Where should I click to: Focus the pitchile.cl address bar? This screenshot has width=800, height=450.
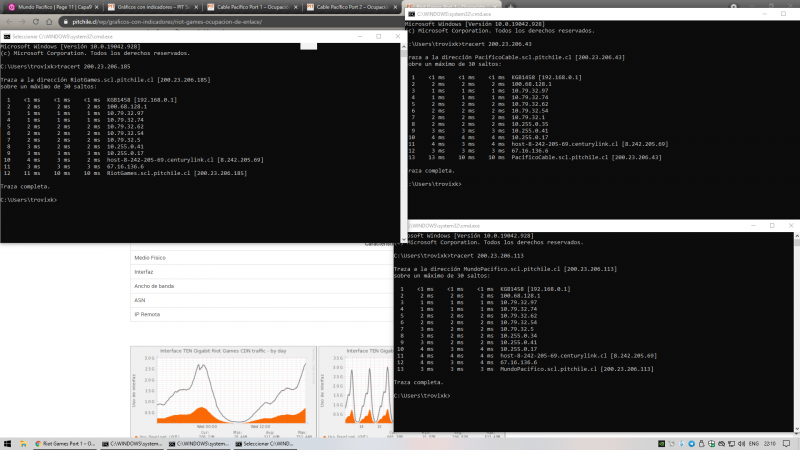click(x=232, y=22)
